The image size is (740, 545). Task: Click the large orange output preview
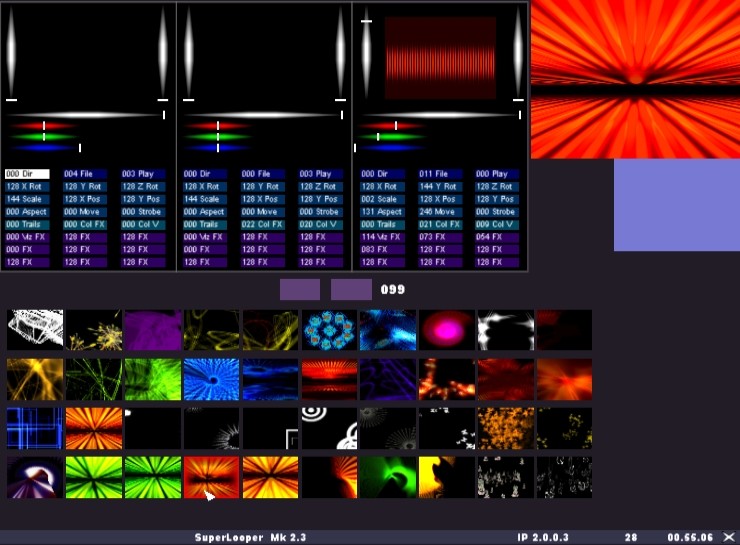point(634,79)
